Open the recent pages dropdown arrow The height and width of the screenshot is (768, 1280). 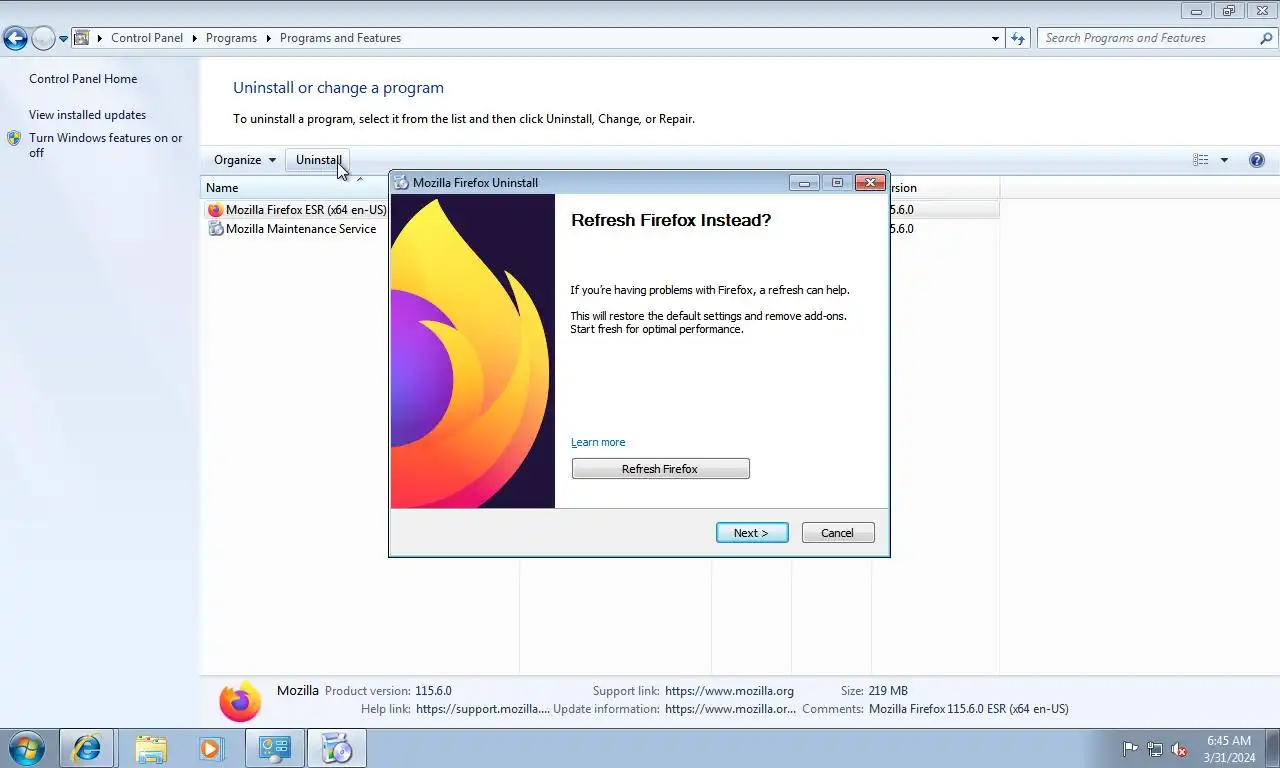(x=63, y=39)
